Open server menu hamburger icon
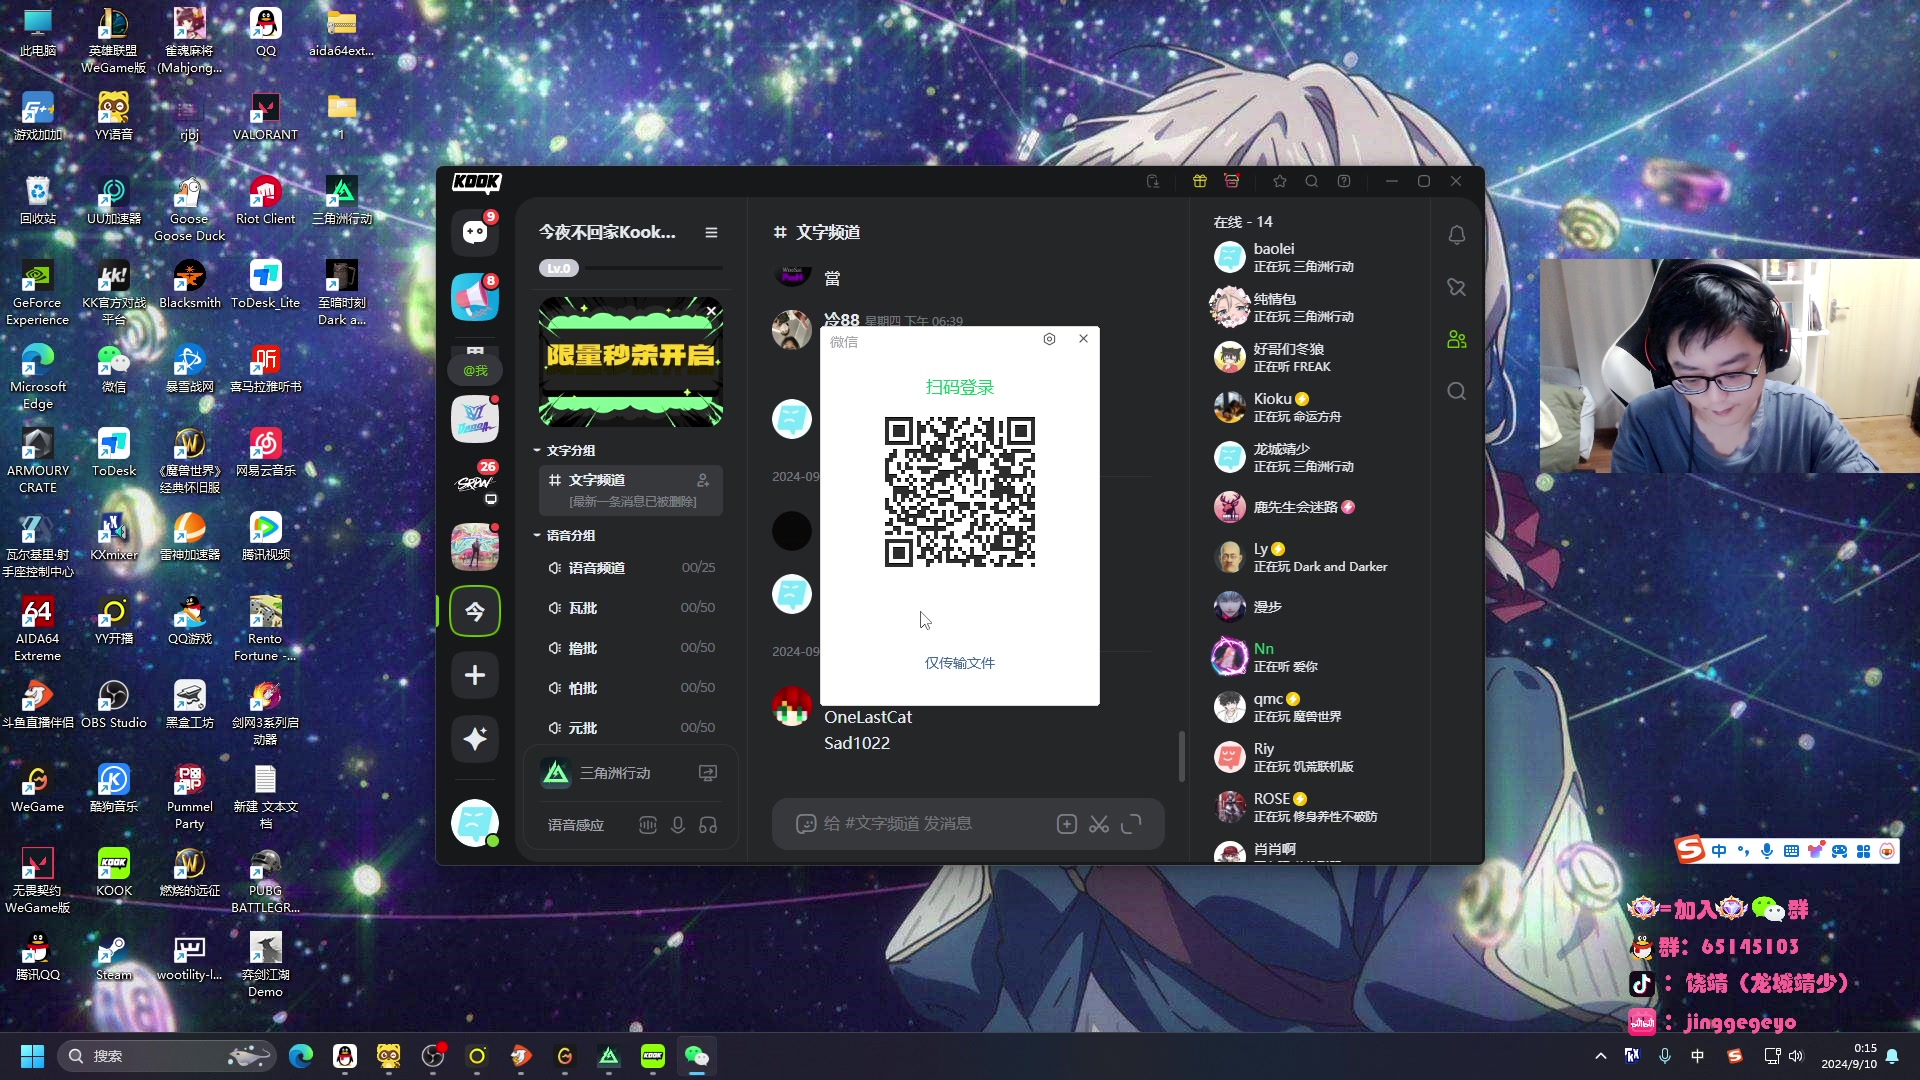The height and width of the screenshot is (1080, 1920). tap(711, 232)
